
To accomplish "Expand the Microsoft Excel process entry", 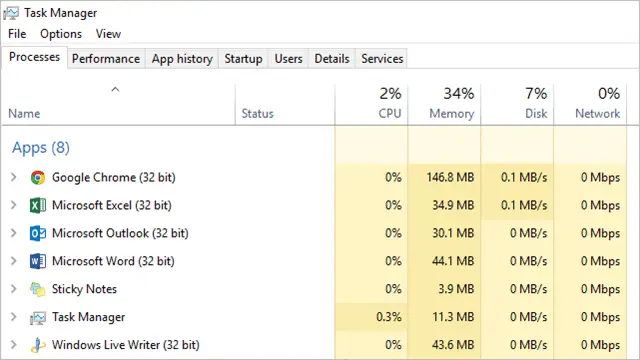I will pyautogui.click(x=13, y=205).
